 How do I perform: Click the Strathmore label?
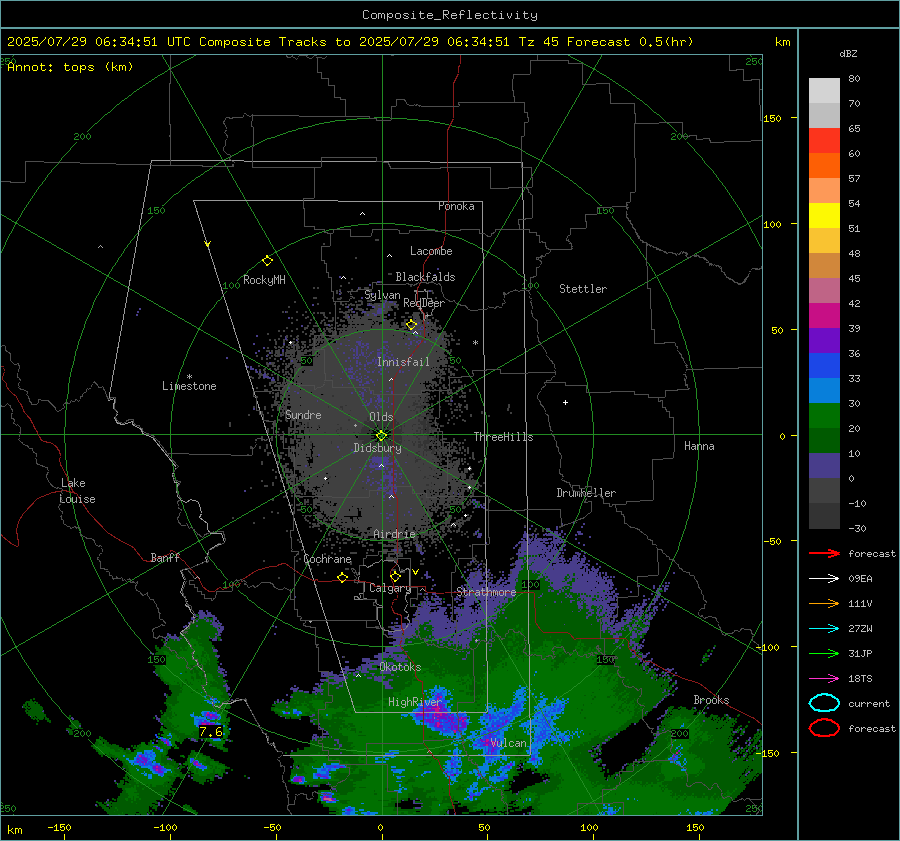point(486,592)
